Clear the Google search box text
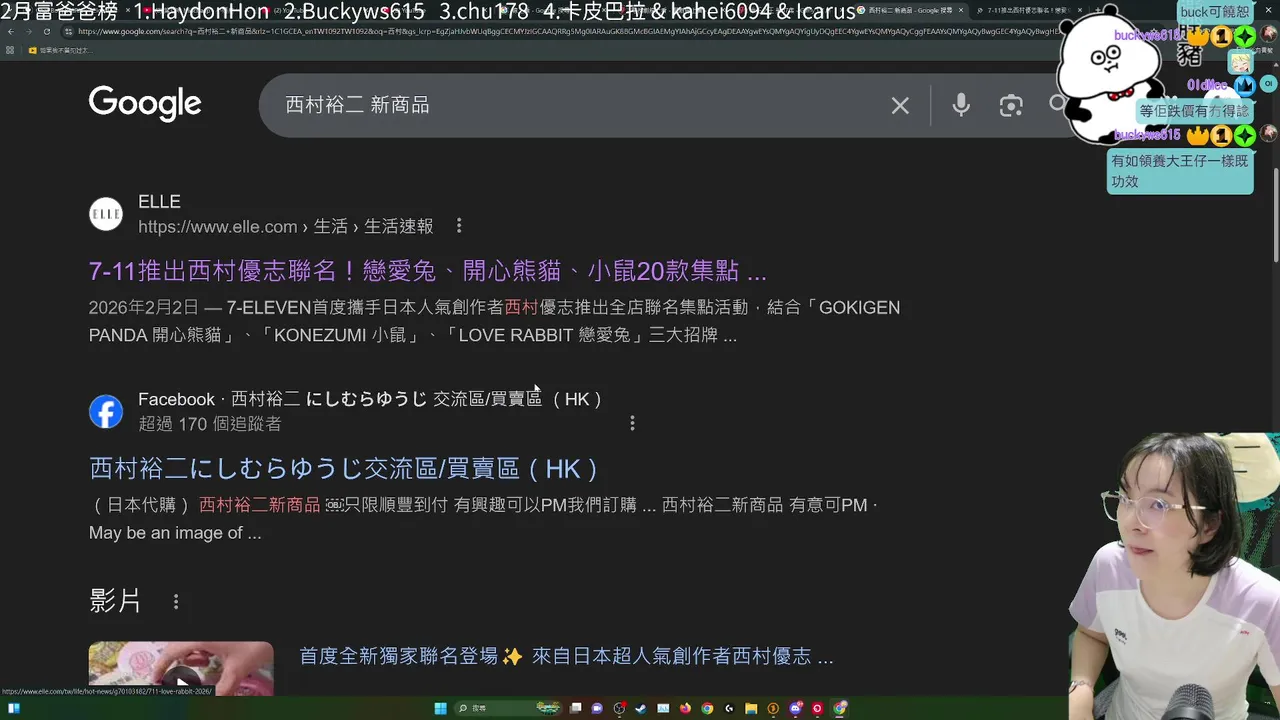 (x=900, y=105)
